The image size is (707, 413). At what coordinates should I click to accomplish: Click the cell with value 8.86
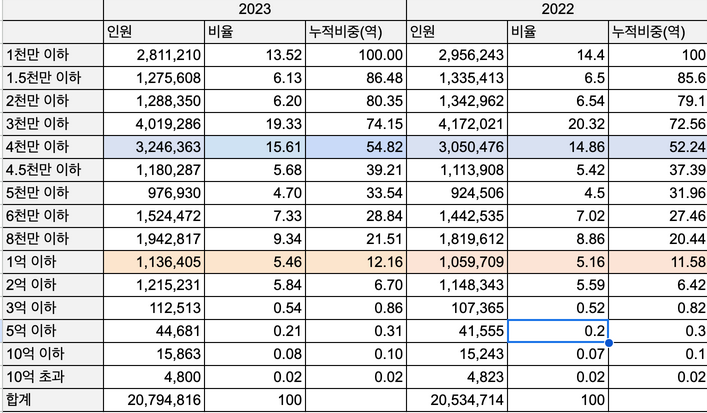pyautogui.click(x=558, y=239)
